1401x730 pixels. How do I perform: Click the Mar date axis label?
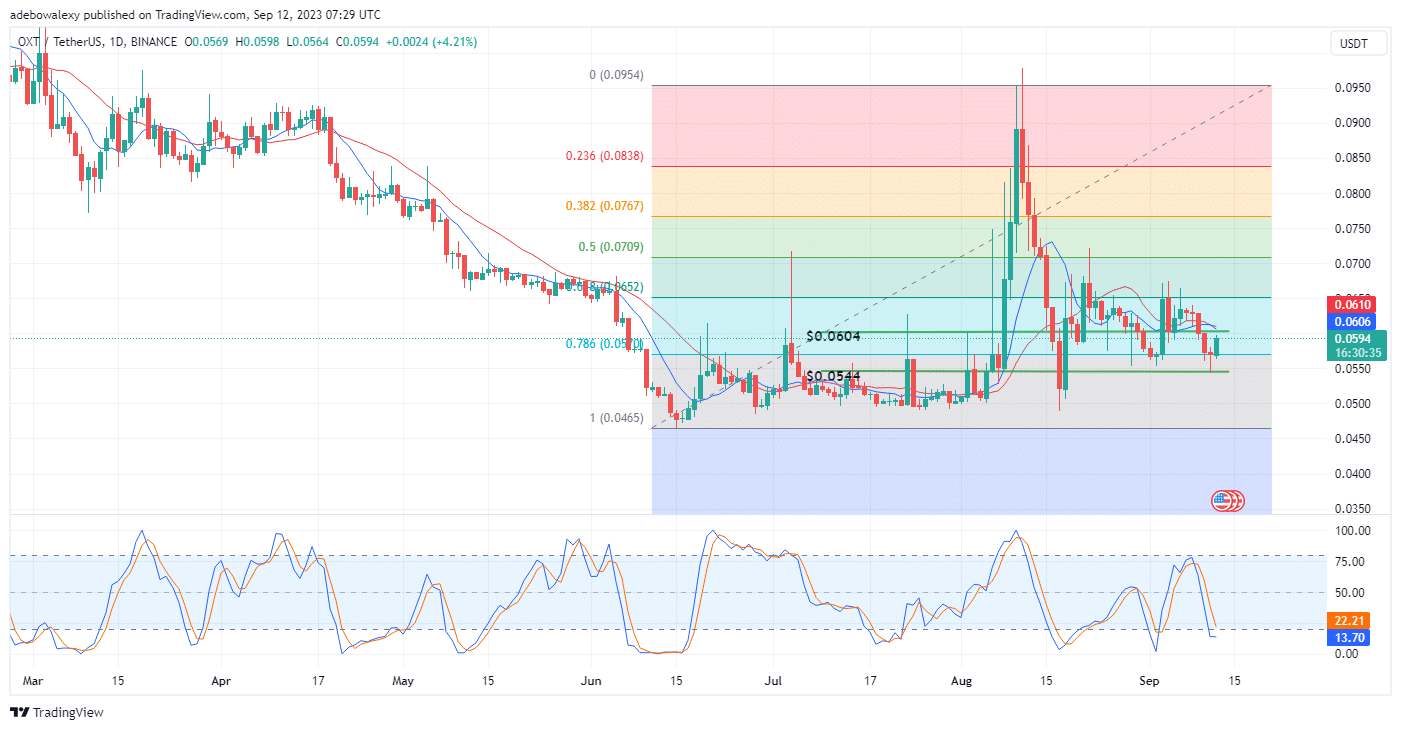31,680
